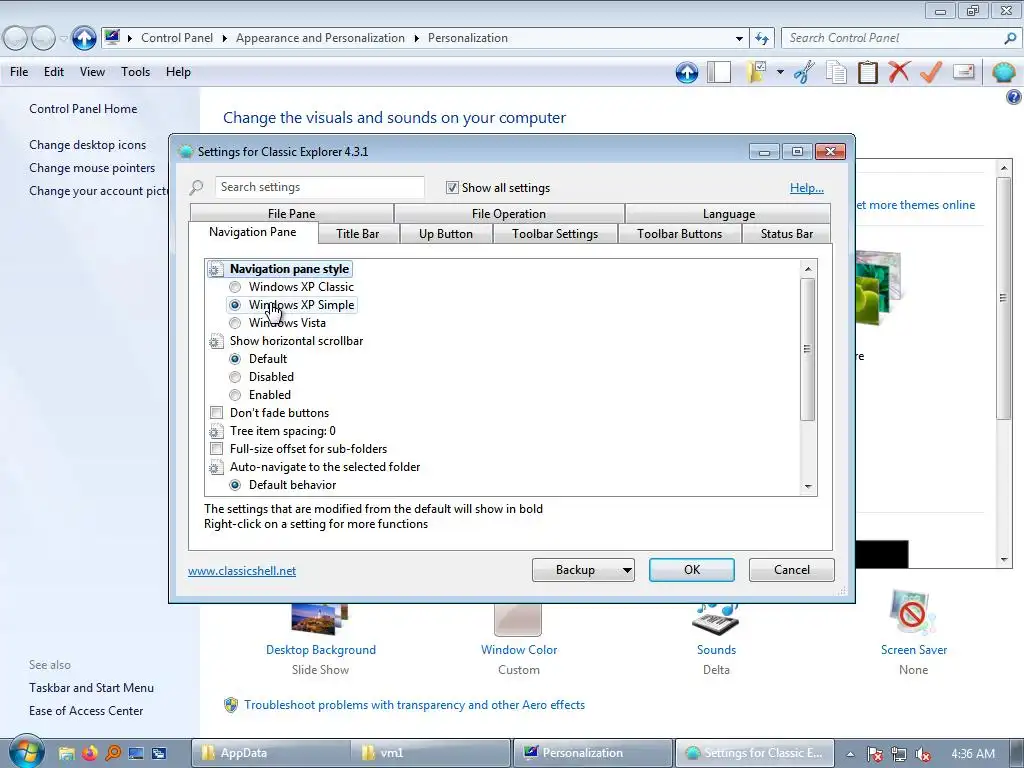The height and width of the screenshot is (768, 1024).
Task: Switch to the File Pane tab
Action: (x=291, y=214)
